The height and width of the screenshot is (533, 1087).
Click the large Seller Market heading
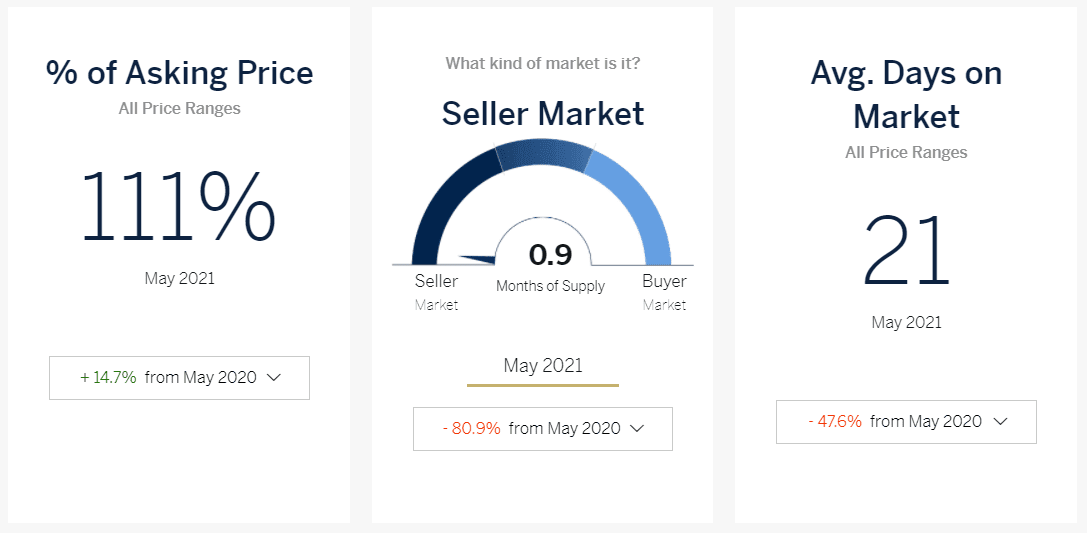(x=543, y=114)
